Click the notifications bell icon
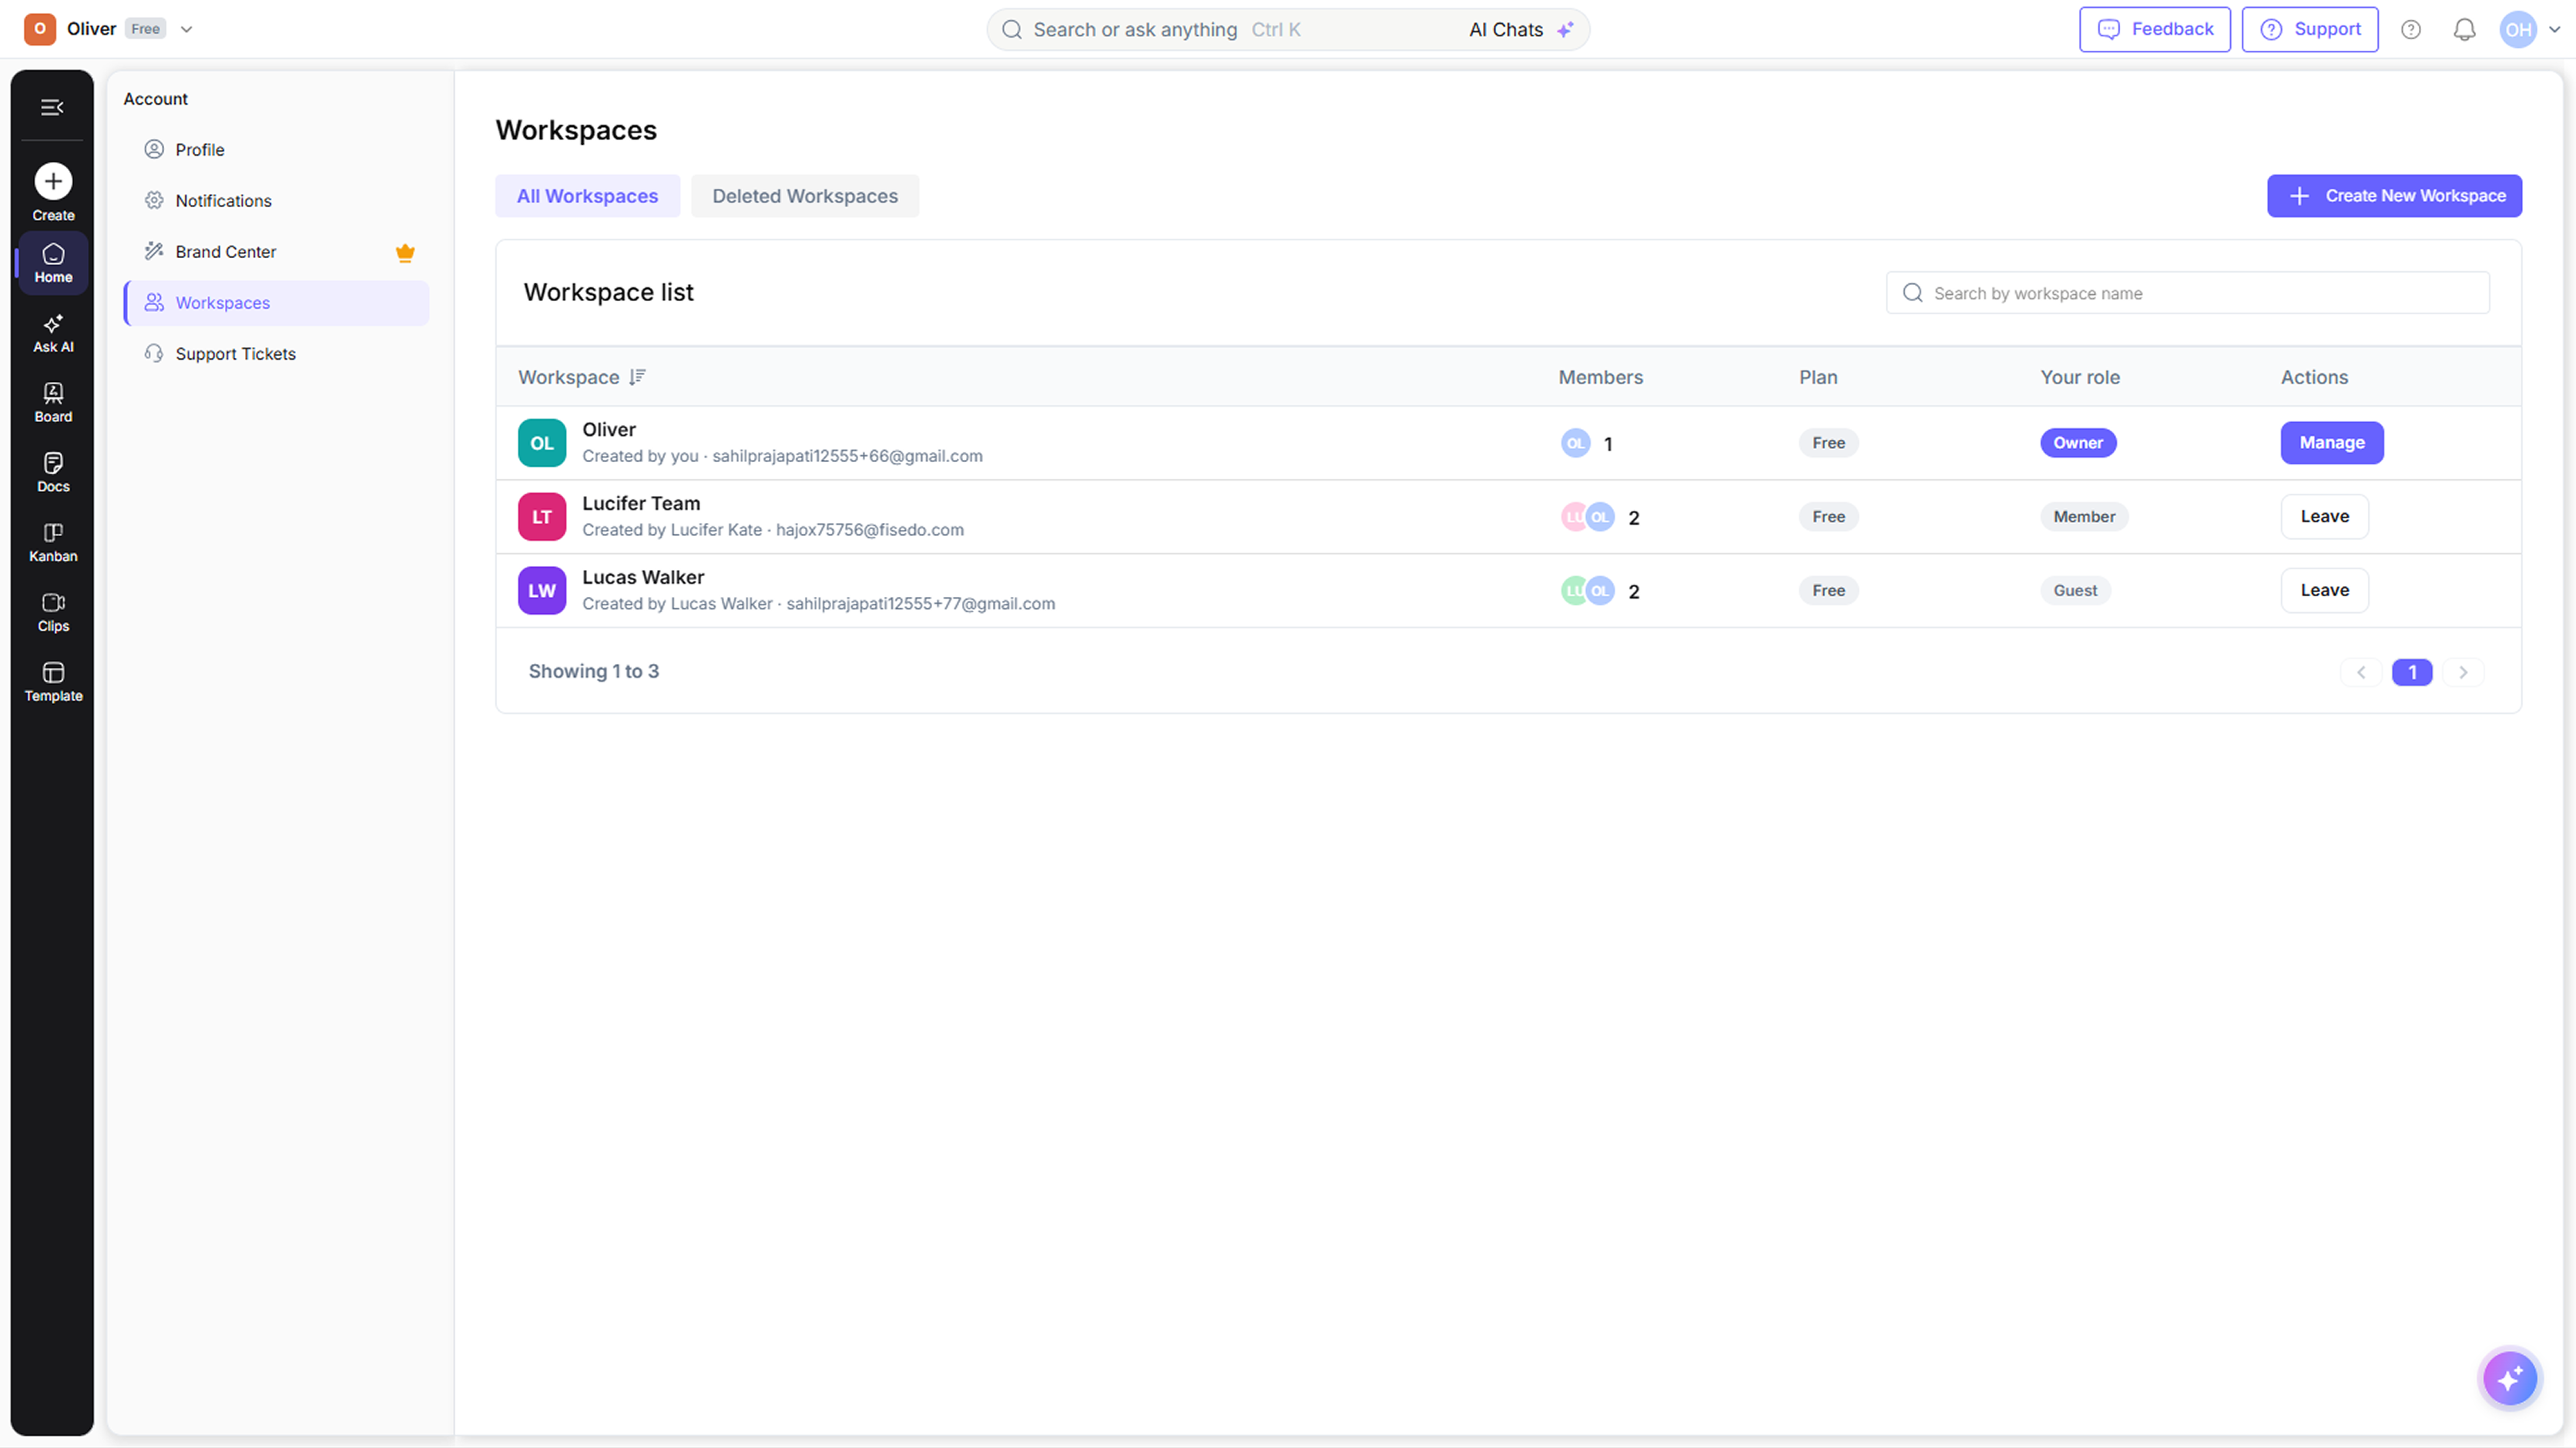The image size is (2576, 1448). click(x=2464, y=29)
